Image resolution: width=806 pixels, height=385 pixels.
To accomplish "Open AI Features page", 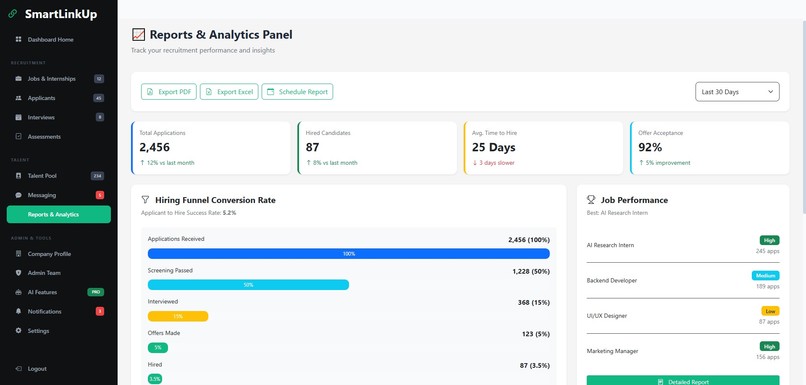I will [x=59, y=292].
